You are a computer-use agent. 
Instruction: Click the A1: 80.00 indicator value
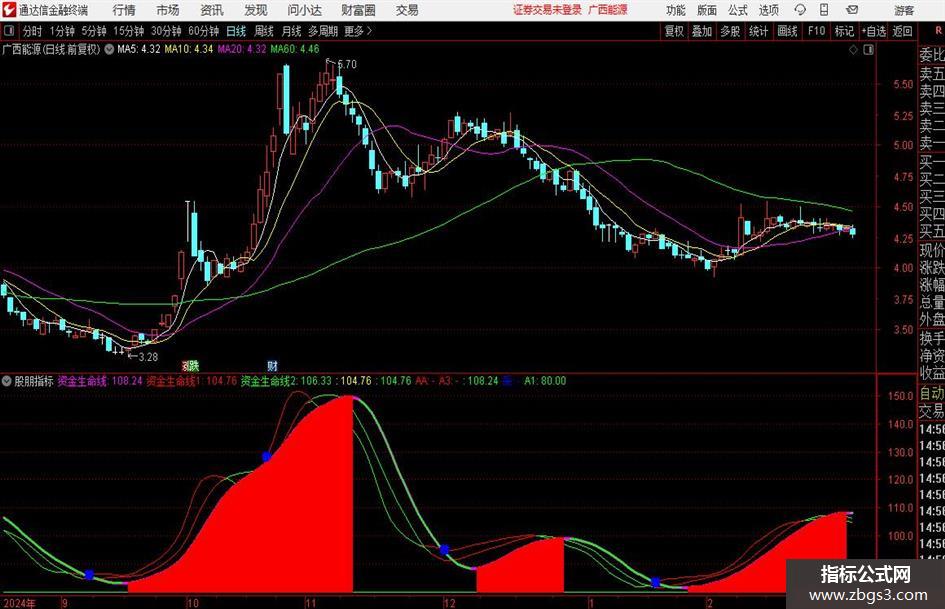point(545,381)
